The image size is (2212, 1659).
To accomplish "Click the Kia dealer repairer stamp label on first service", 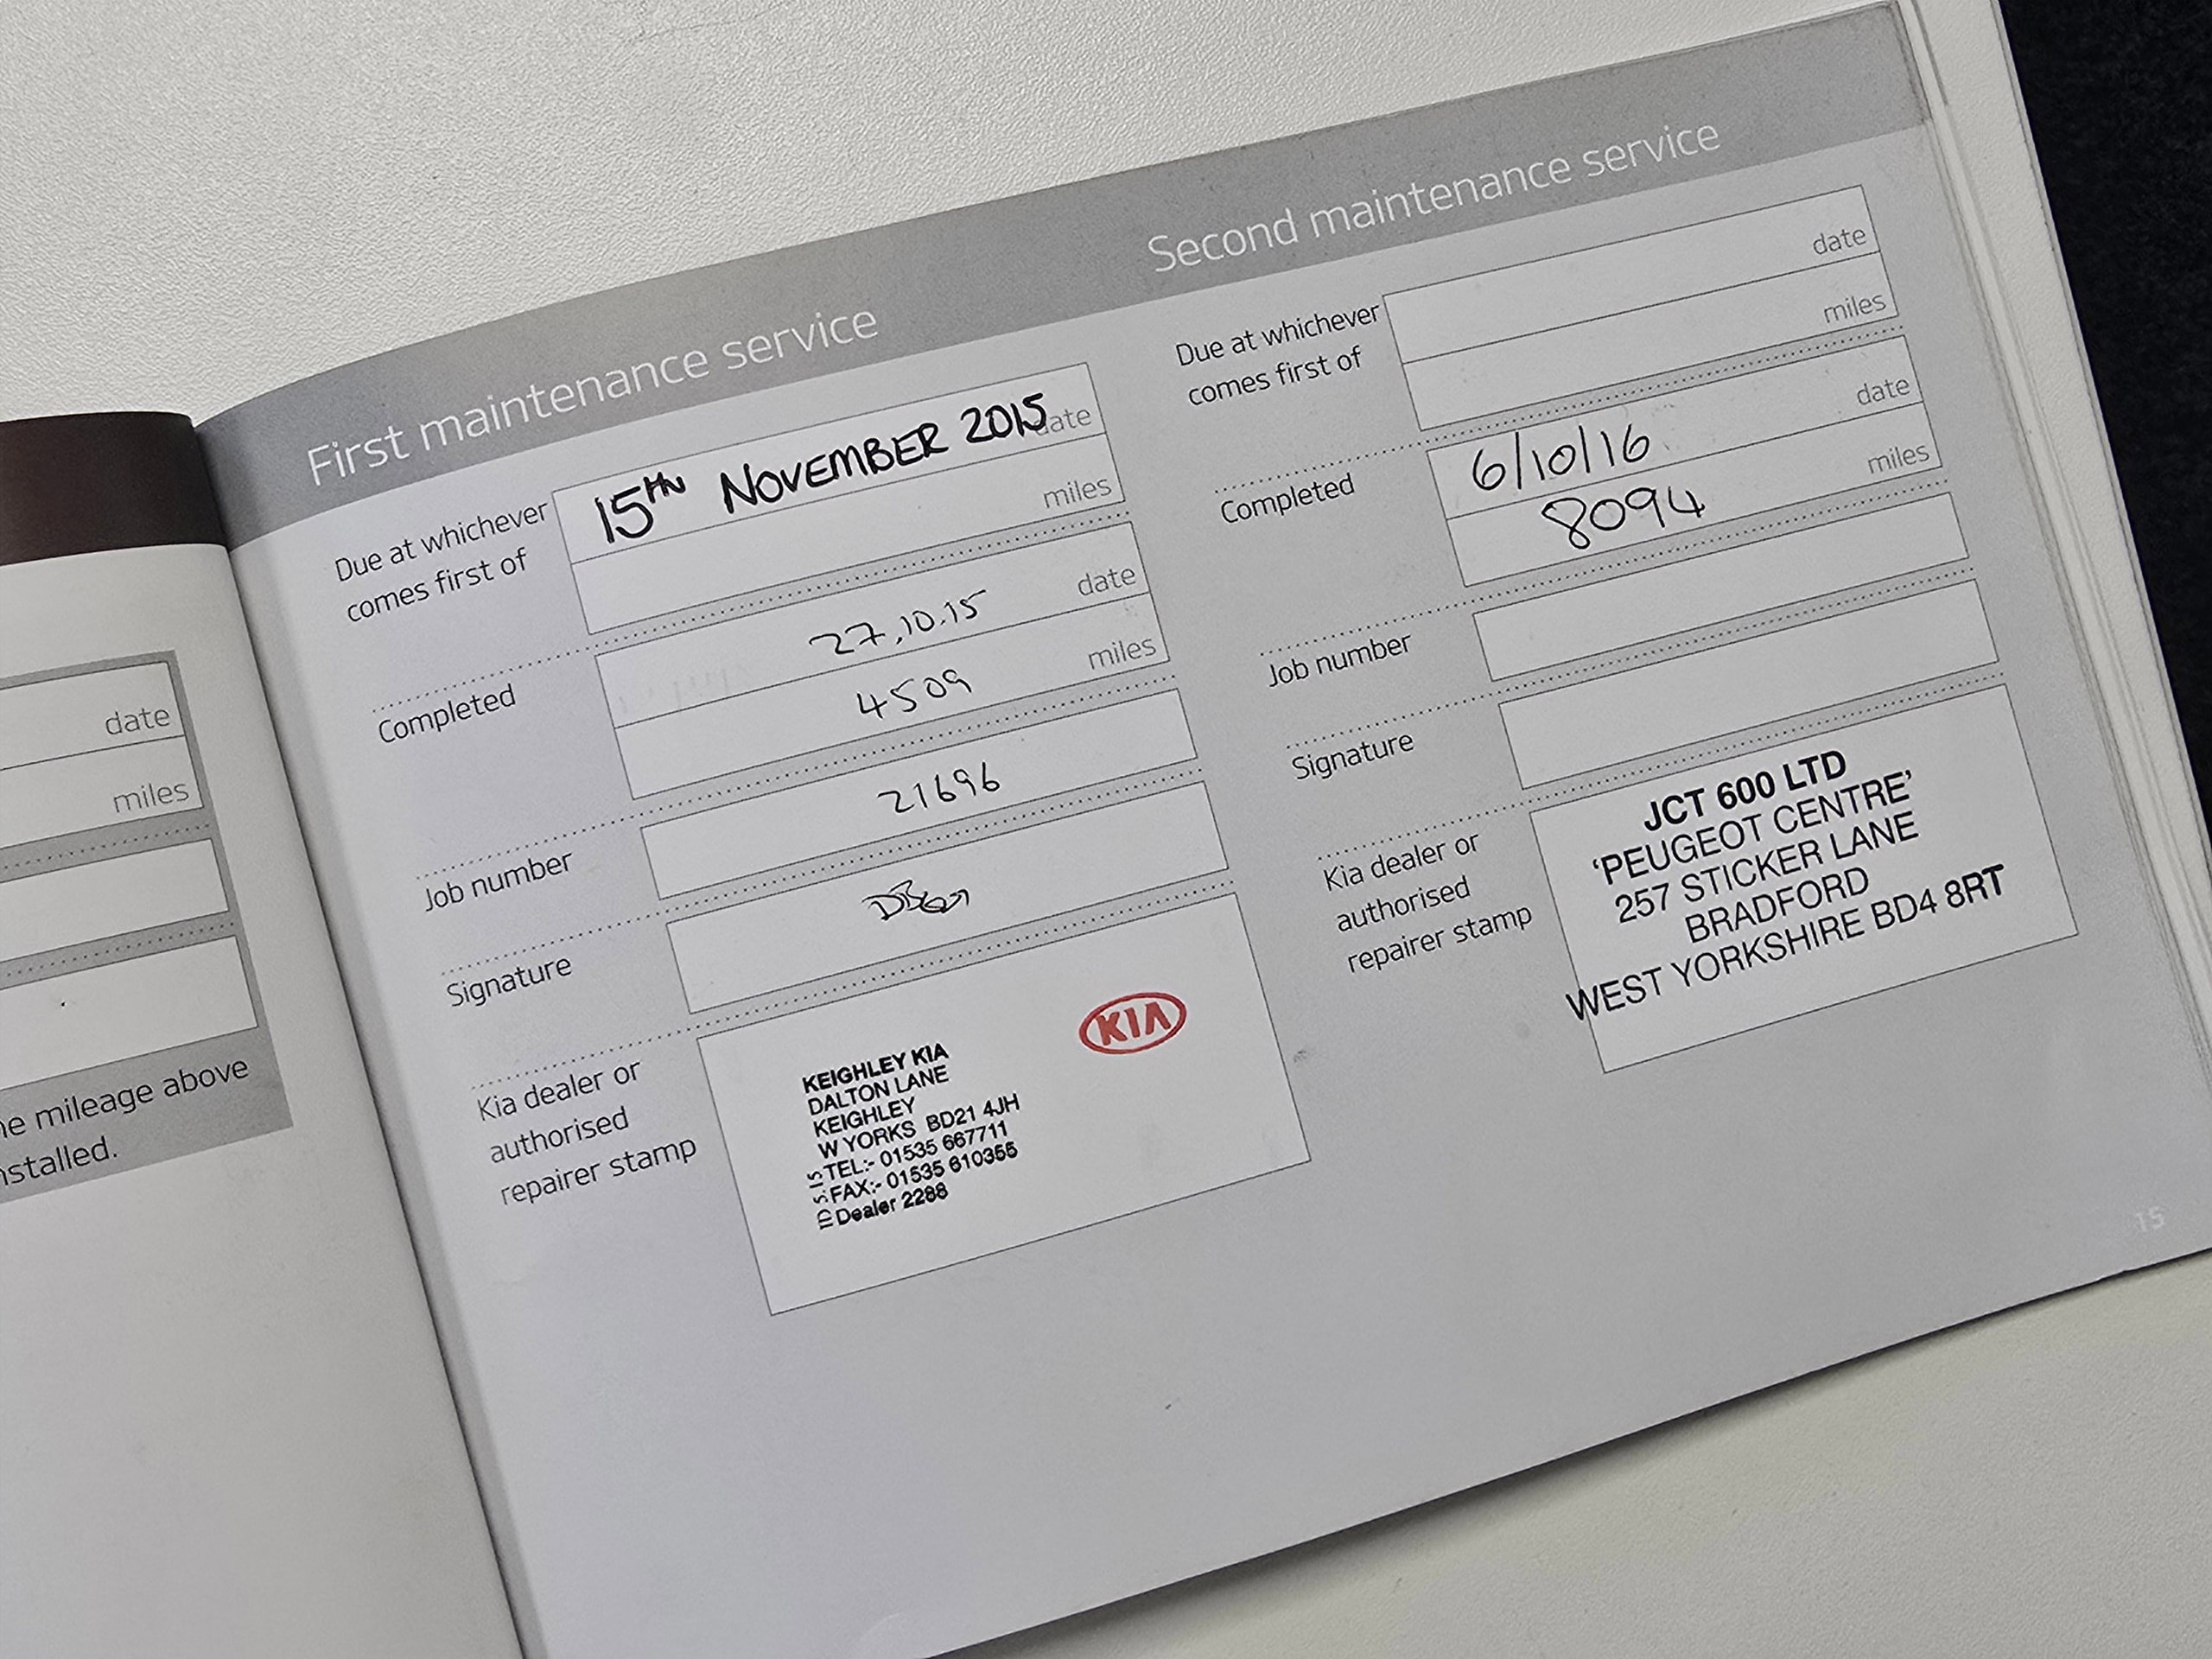I will click(585, 1132).
